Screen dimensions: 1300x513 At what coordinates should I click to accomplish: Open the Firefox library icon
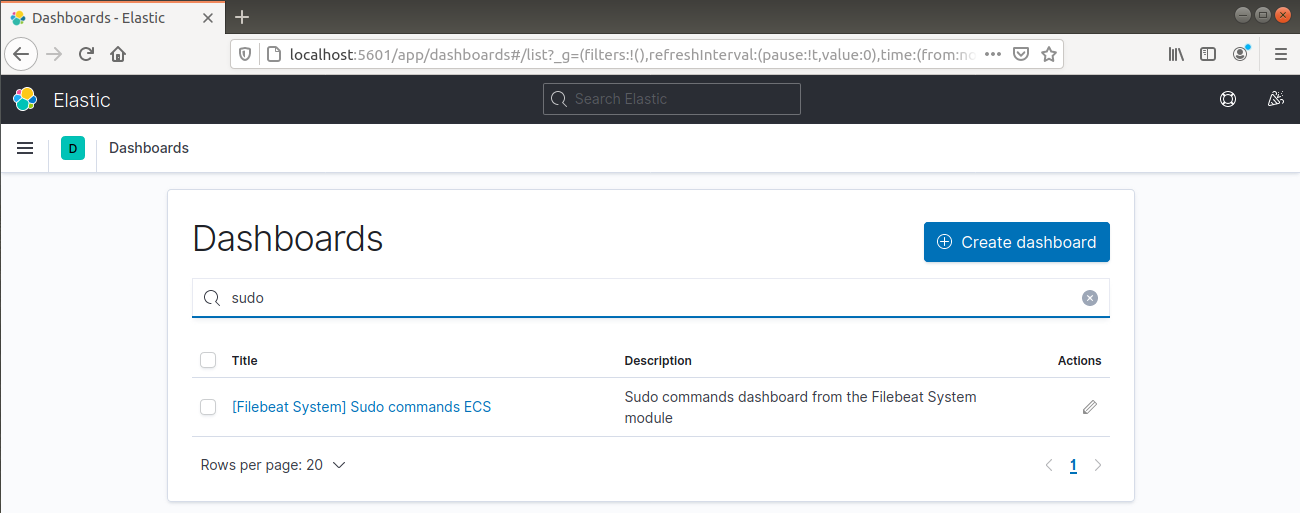click(x=1176, y=54)
